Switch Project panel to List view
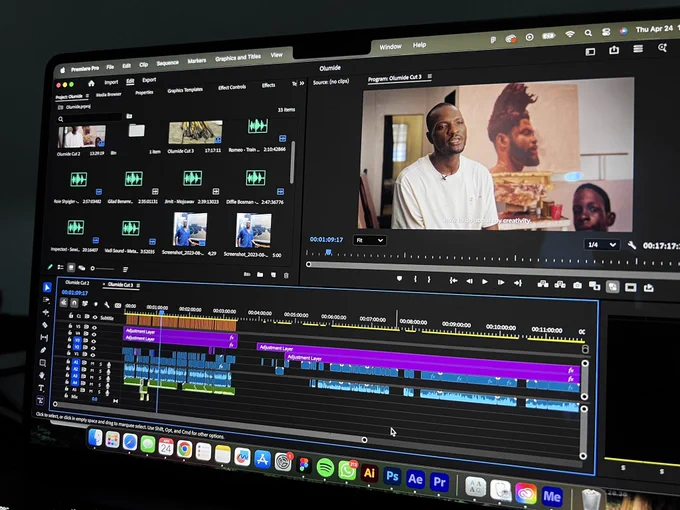Image resolution: width=680 pixels, height=510 pixels. 61,267
